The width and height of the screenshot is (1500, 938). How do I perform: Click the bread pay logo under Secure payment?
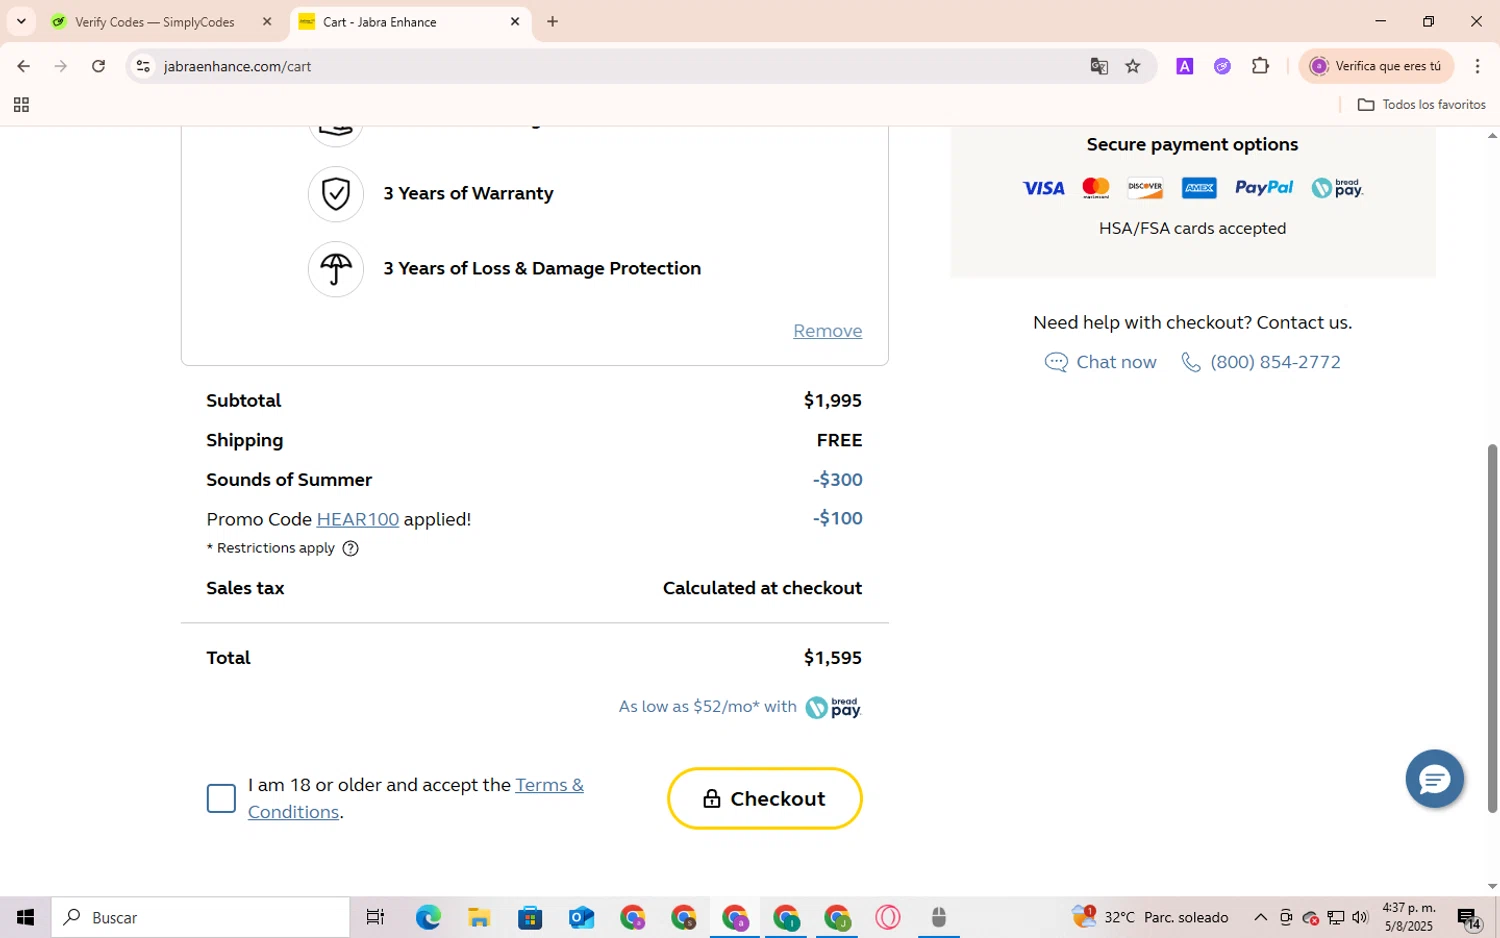[x=1337, y=188]
